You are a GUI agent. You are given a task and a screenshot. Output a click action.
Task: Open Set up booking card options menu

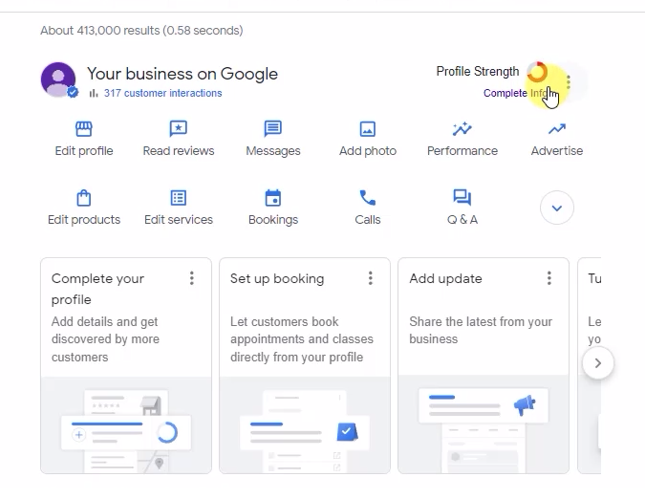pos(370,278)
